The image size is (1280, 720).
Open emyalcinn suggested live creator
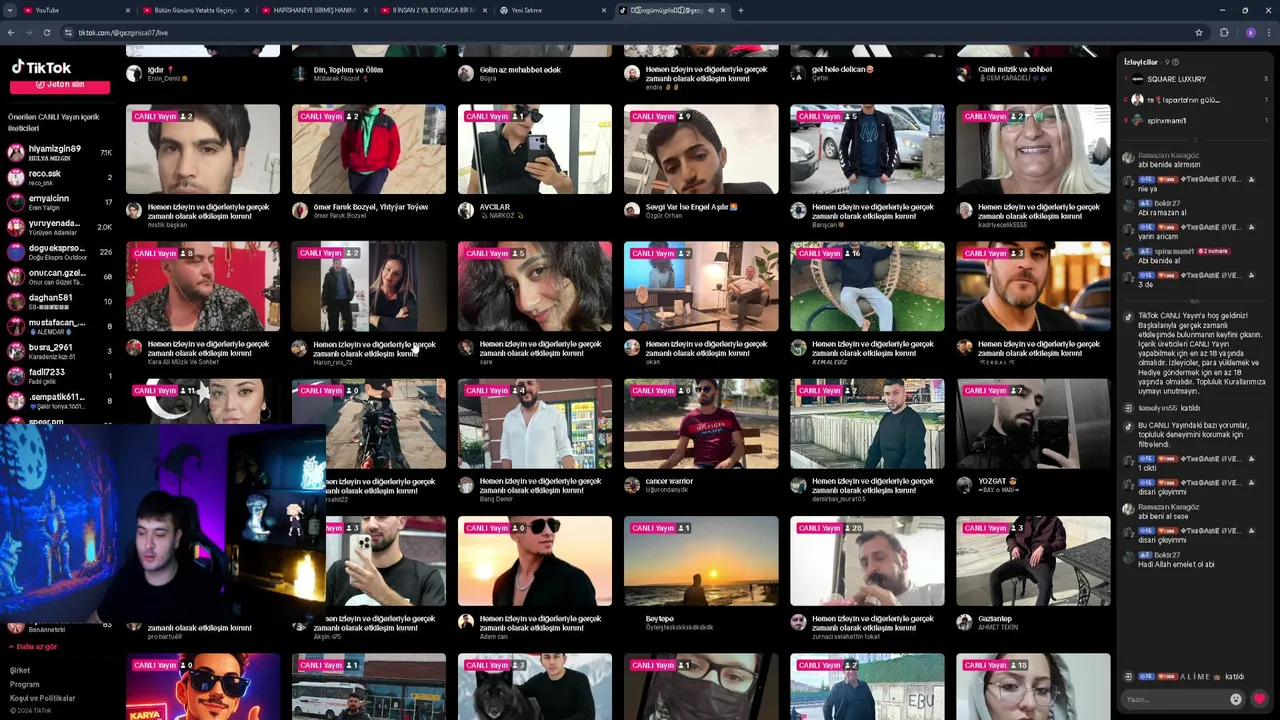[60, 202]
